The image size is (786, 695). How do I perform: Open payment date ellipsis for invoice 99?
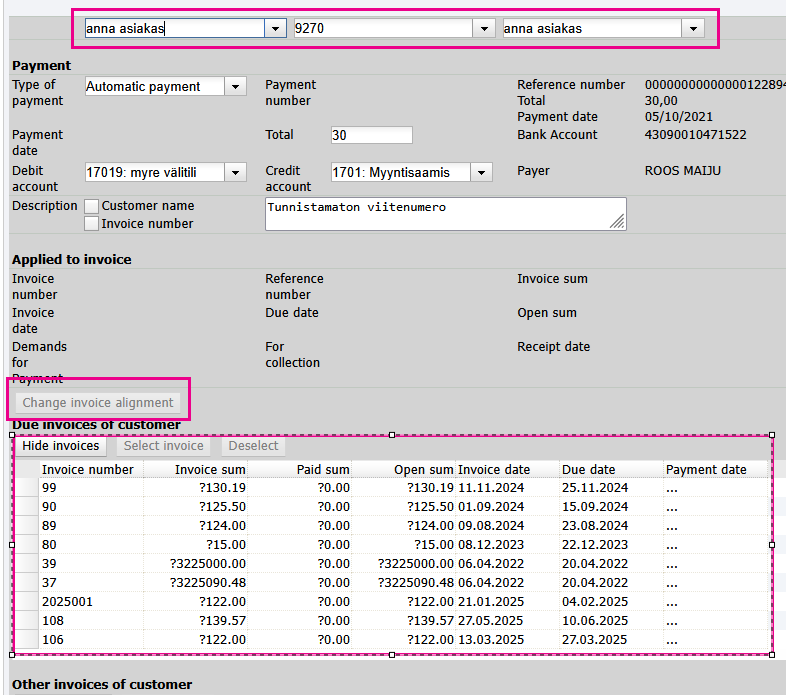tap(672, 489)
